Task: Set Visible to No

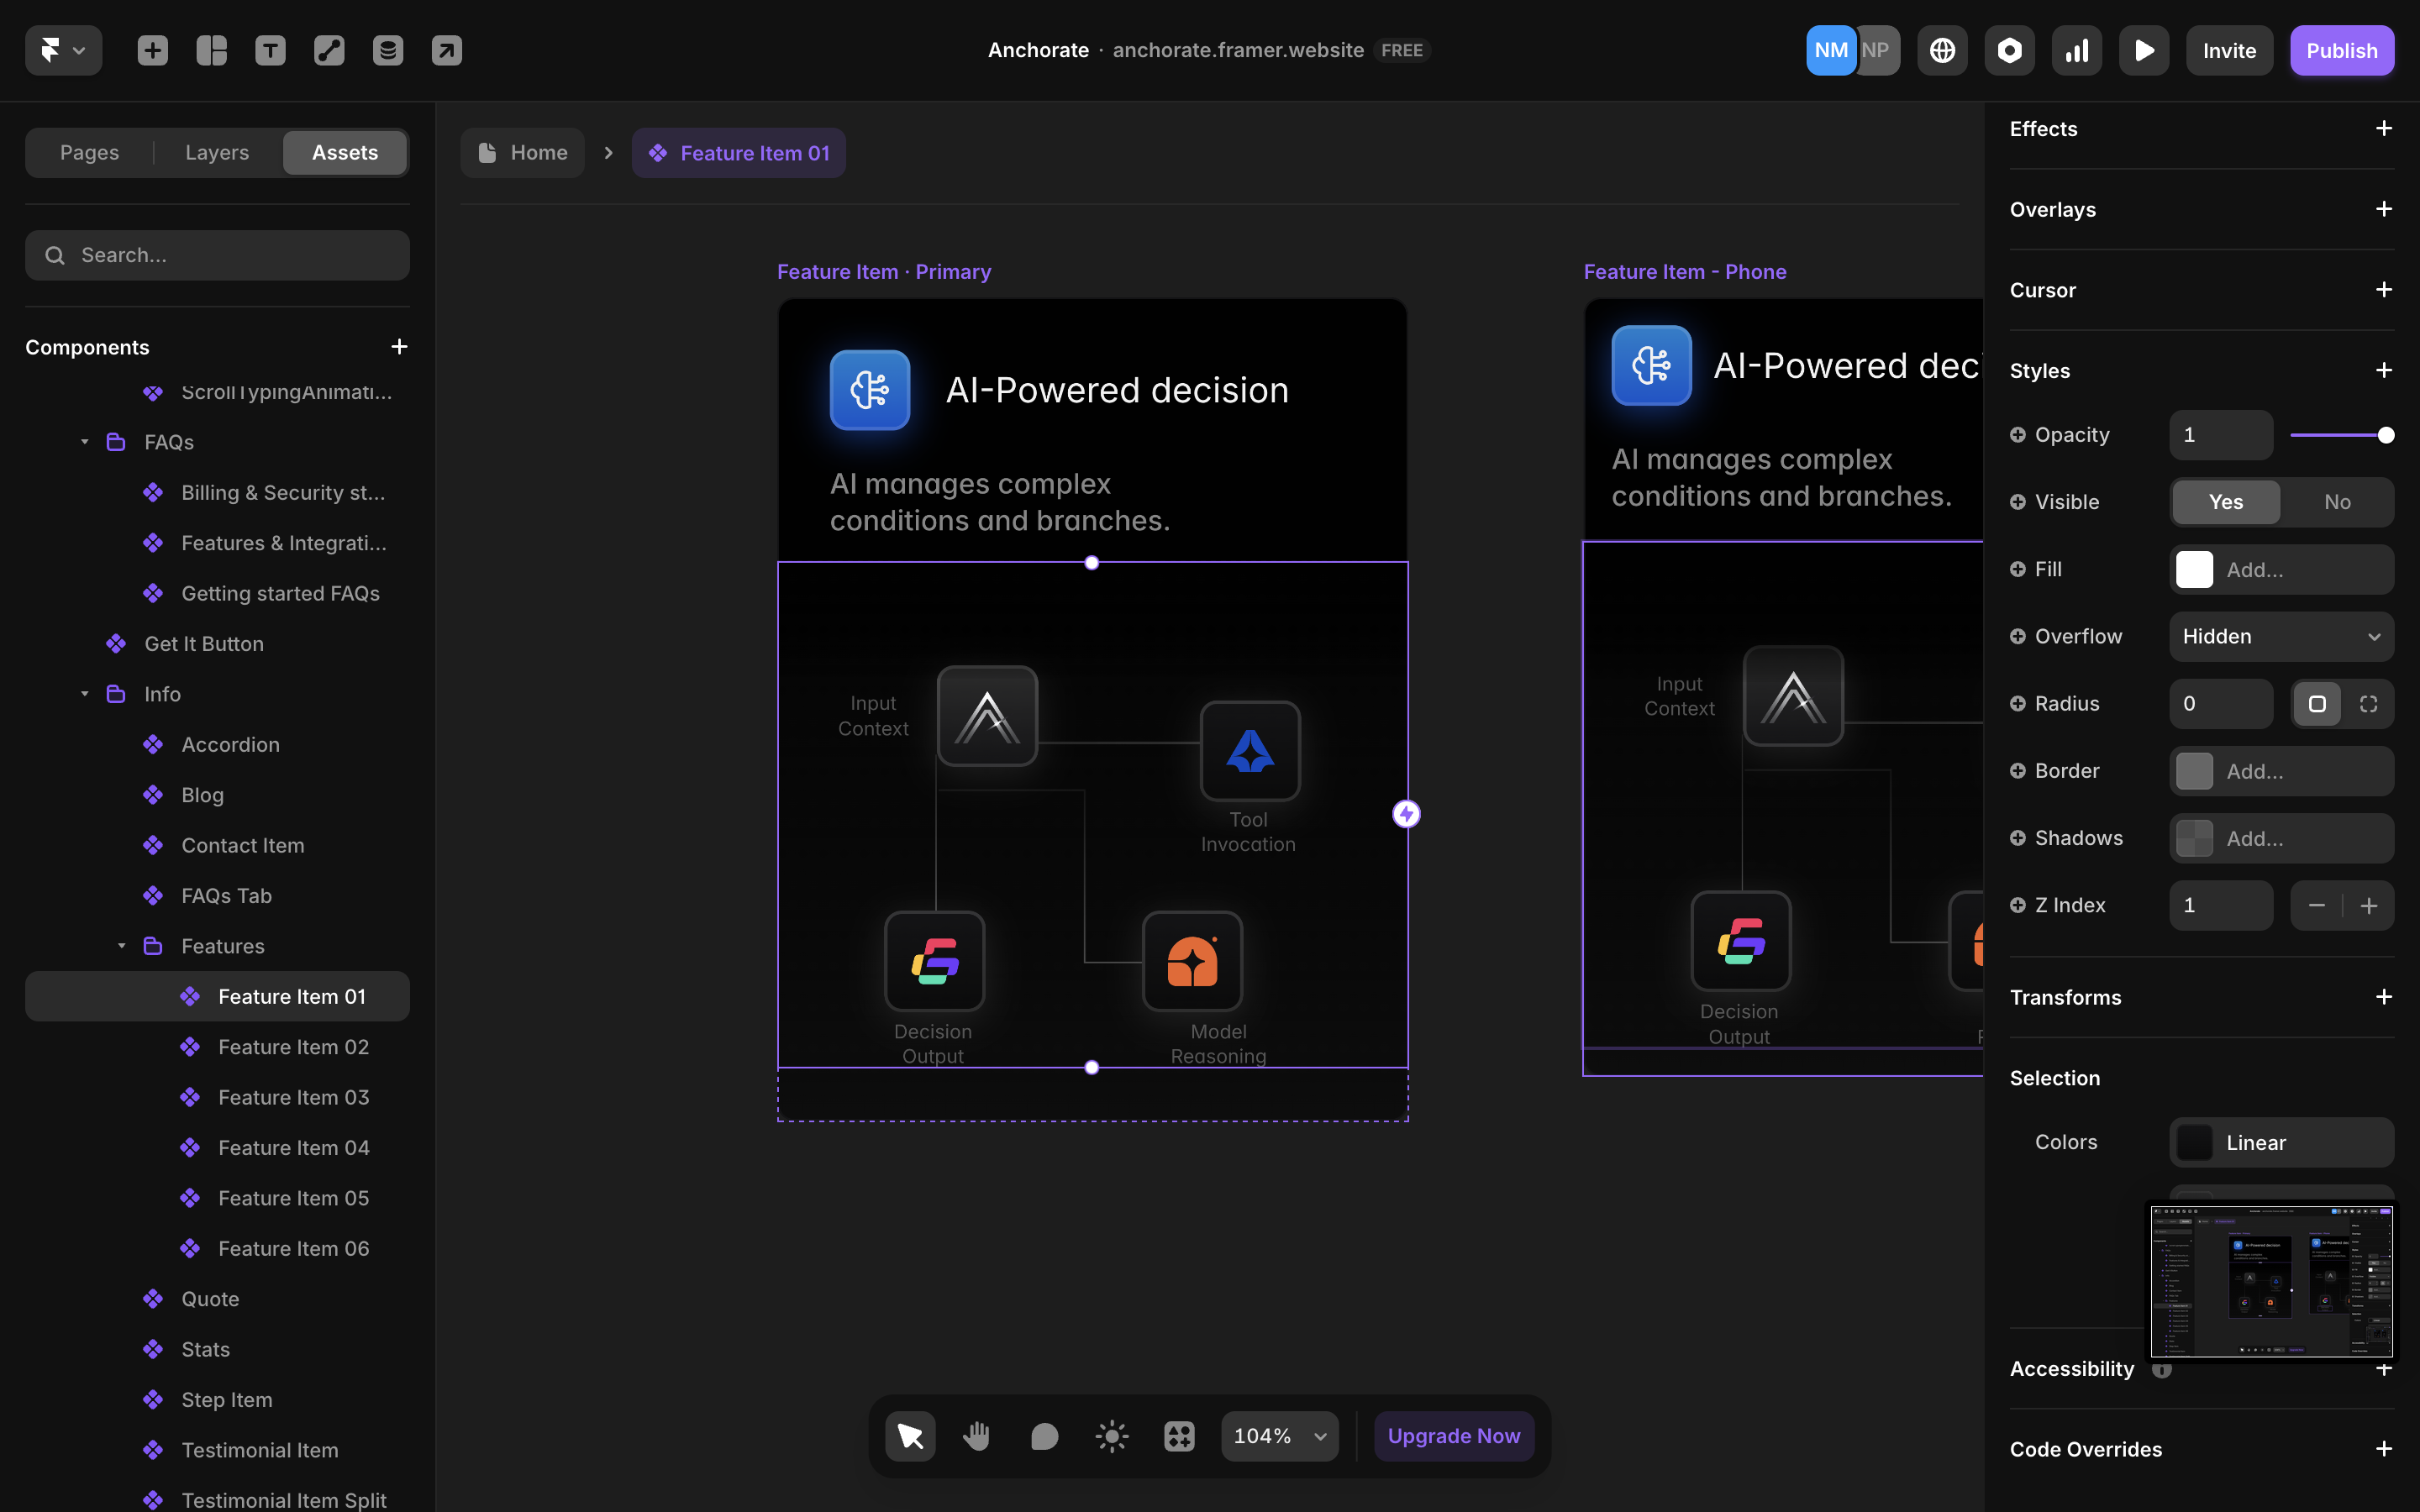Action: pos(2337,502)
